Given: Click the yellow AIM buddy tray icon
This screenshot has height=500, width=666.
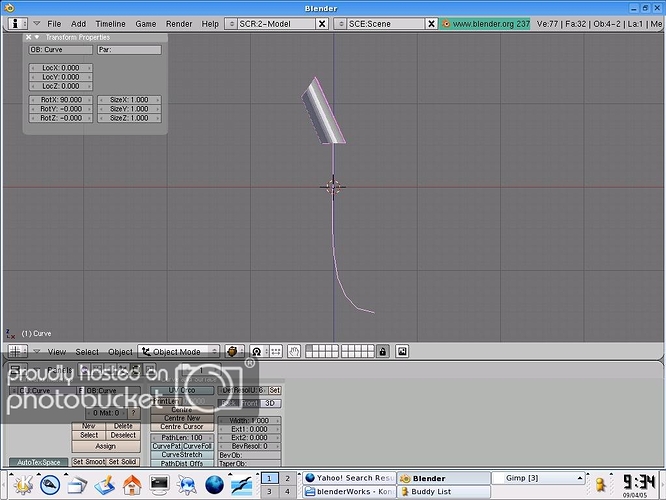Looking at the screenshot, I should click(600, 485).
